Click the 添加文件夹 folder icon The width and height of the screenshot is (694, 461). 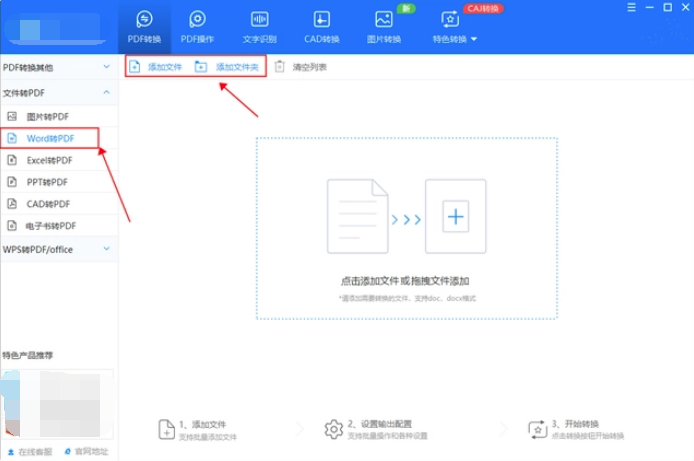[201, 66]
